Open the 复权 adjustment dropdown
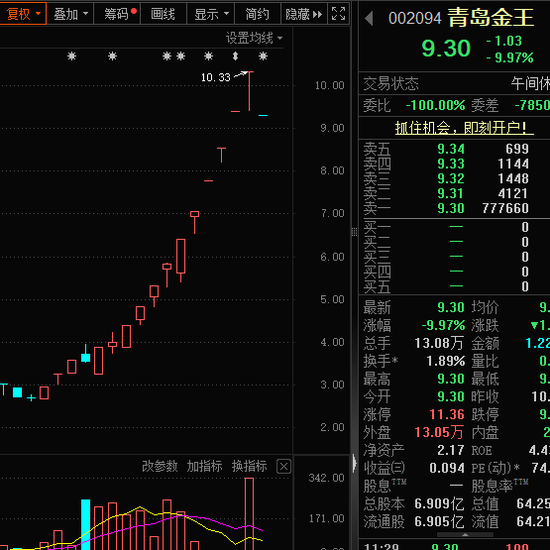550x550 pixels. click(23, 14)
